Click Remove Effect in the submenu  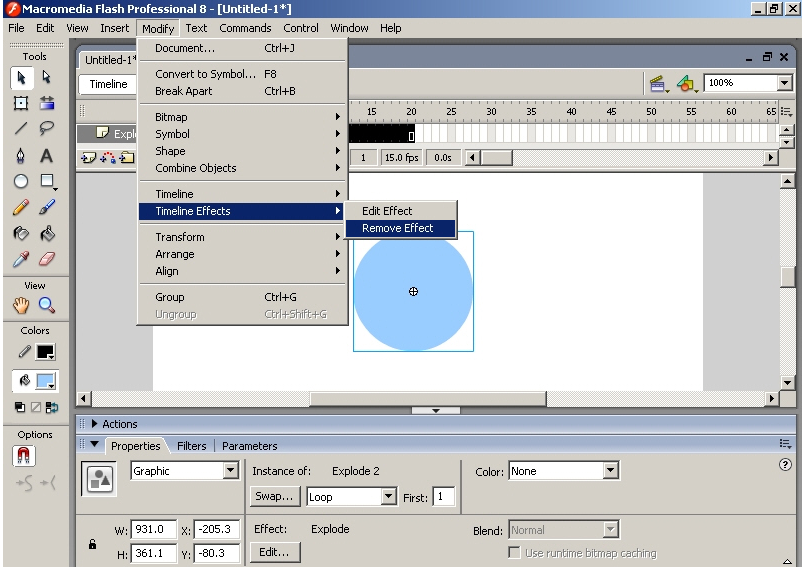(398, 228)
